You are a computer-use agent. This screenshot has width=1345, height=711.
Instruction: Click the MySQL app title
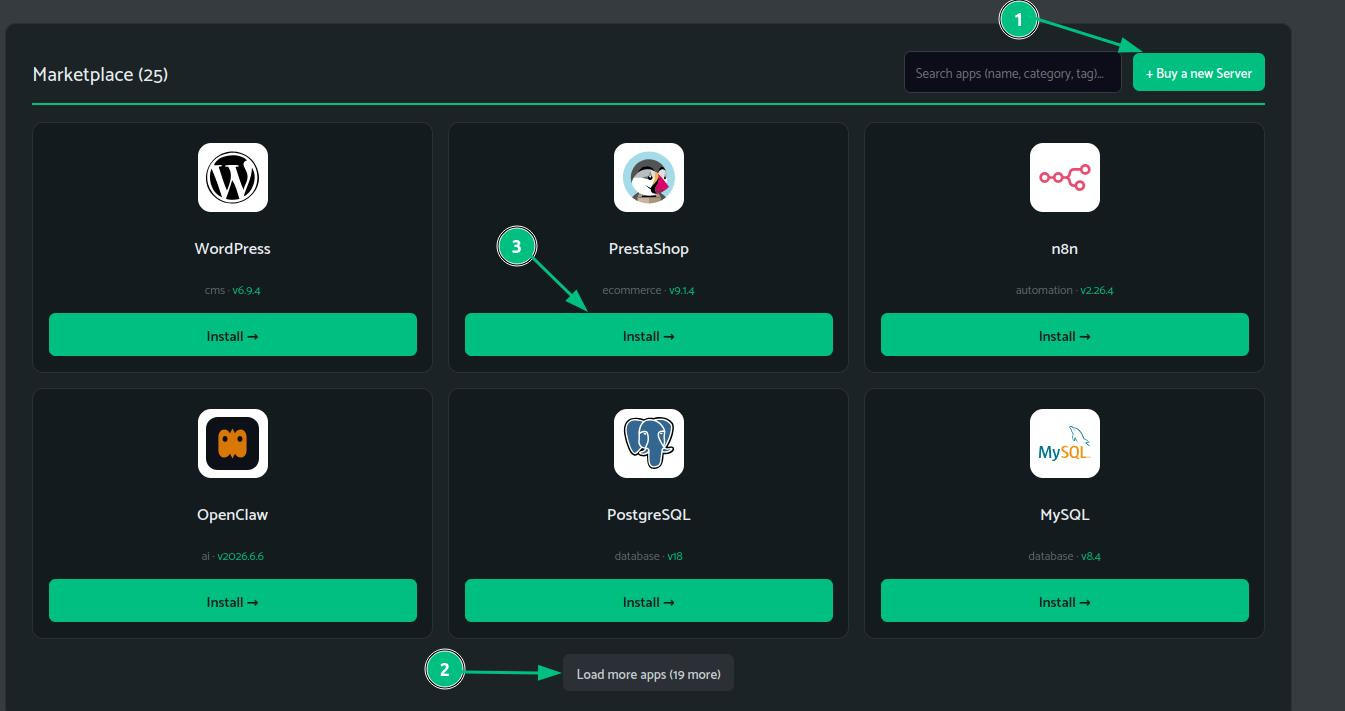pos(1065,515)
